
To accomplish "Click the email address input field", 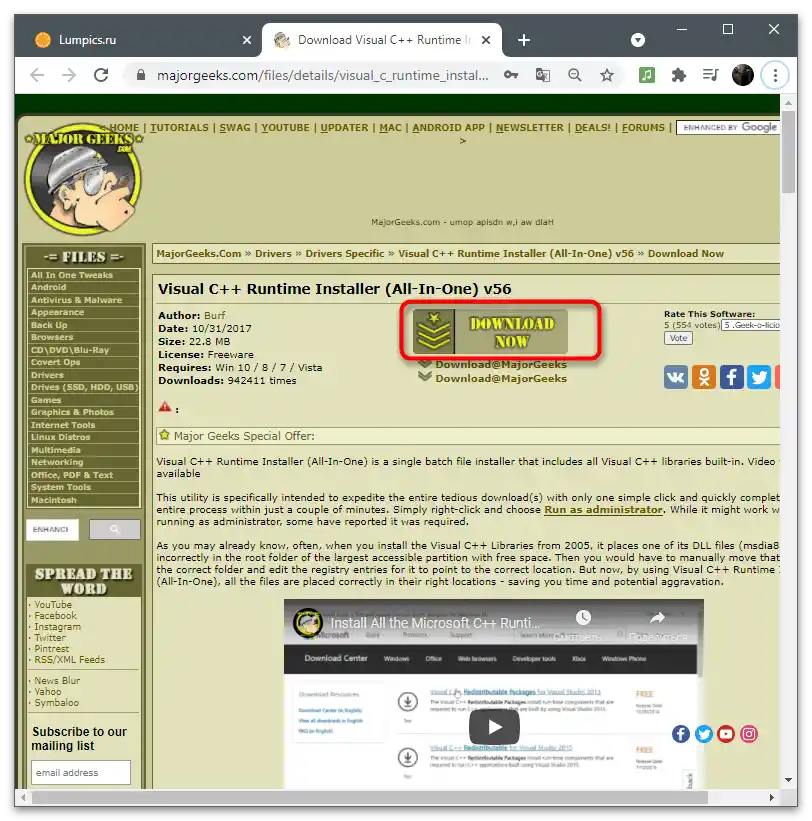I will tap(81, 772).
